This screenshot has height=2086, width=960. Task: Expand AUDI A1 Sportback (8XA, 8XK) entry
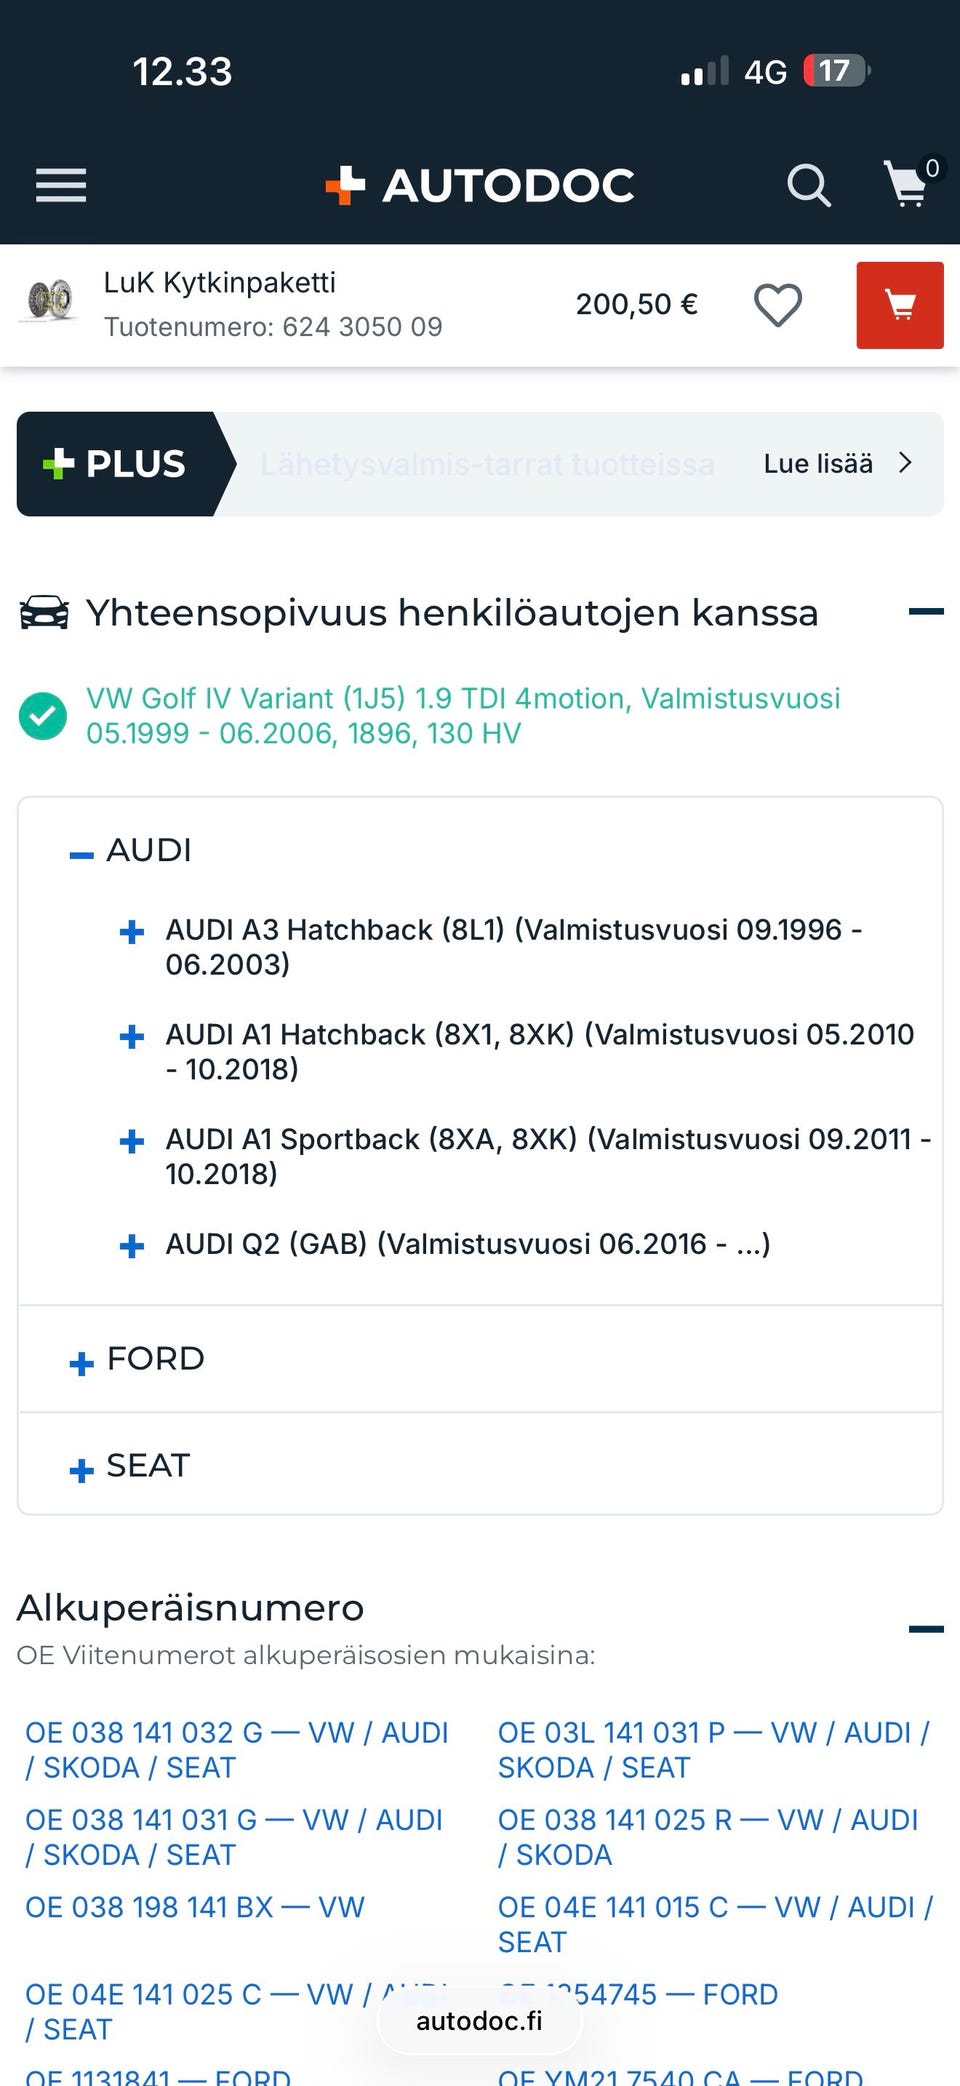[132, 1141]
